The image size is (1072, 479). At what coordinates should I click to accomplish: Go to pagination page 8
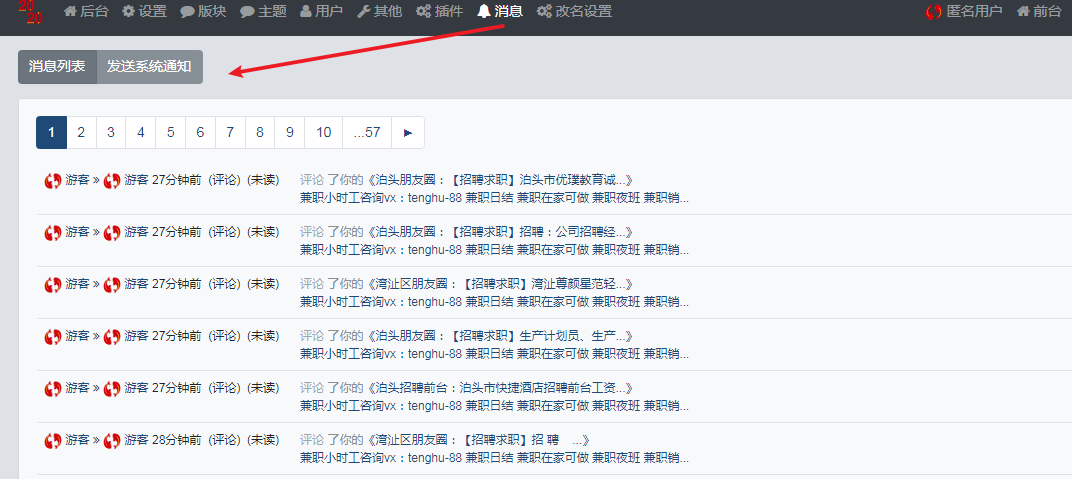tap(260, 133)
